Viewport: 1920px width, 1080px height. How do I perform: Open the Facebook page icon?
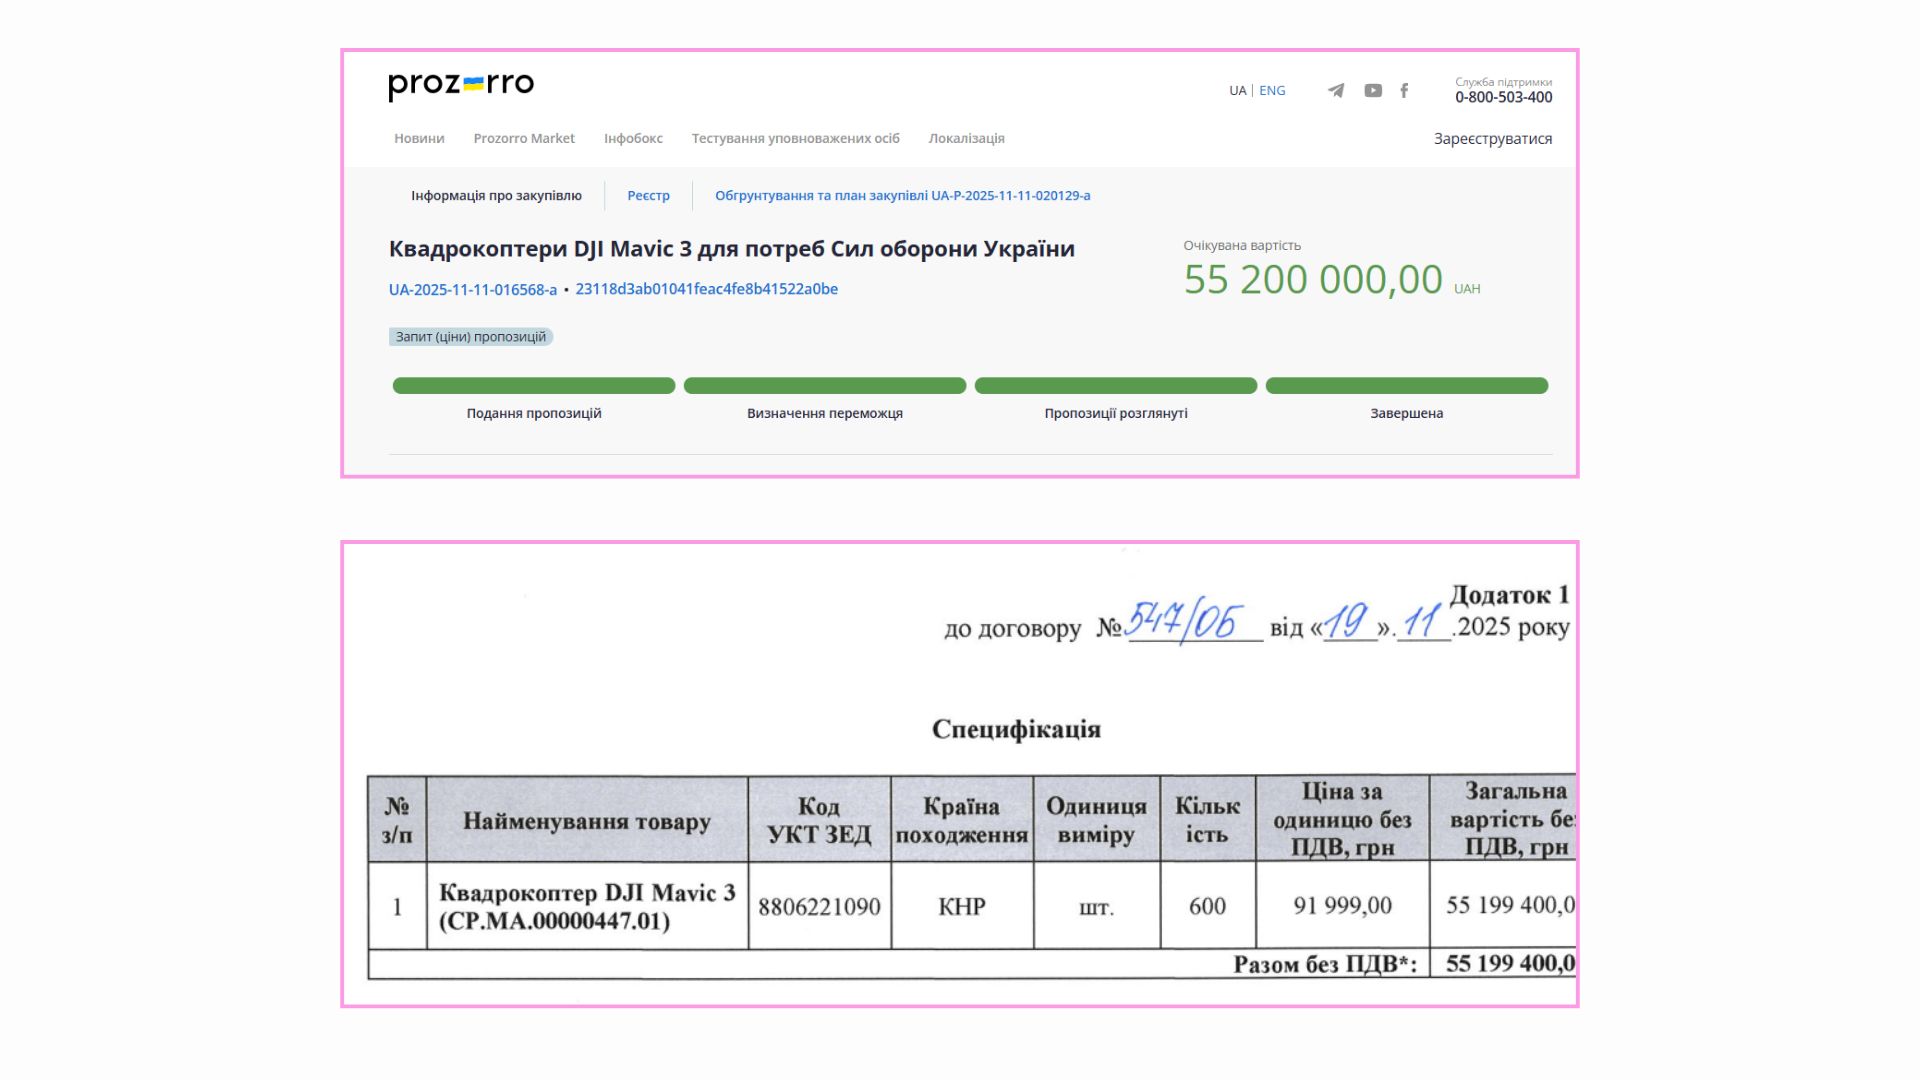(x=1404, y=91)
